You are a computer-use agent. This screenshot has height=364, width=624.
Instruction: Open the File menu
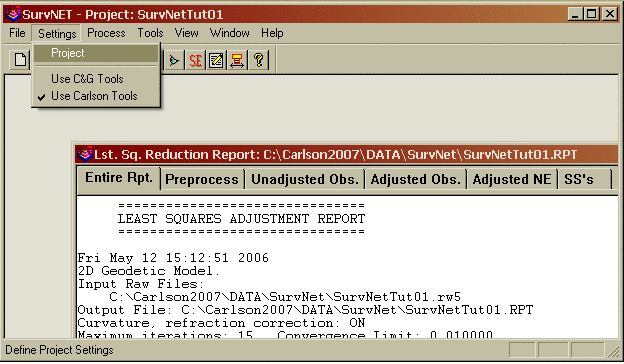(17, 33)
